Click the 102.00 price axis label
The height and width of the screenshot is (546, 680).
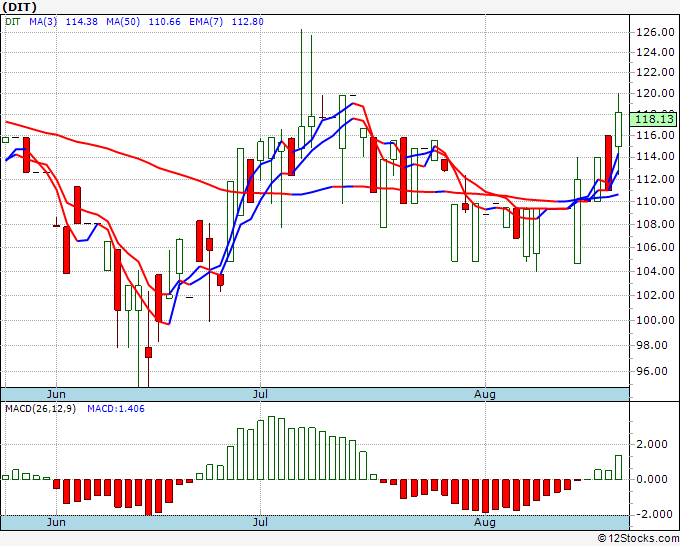point(655,295)
